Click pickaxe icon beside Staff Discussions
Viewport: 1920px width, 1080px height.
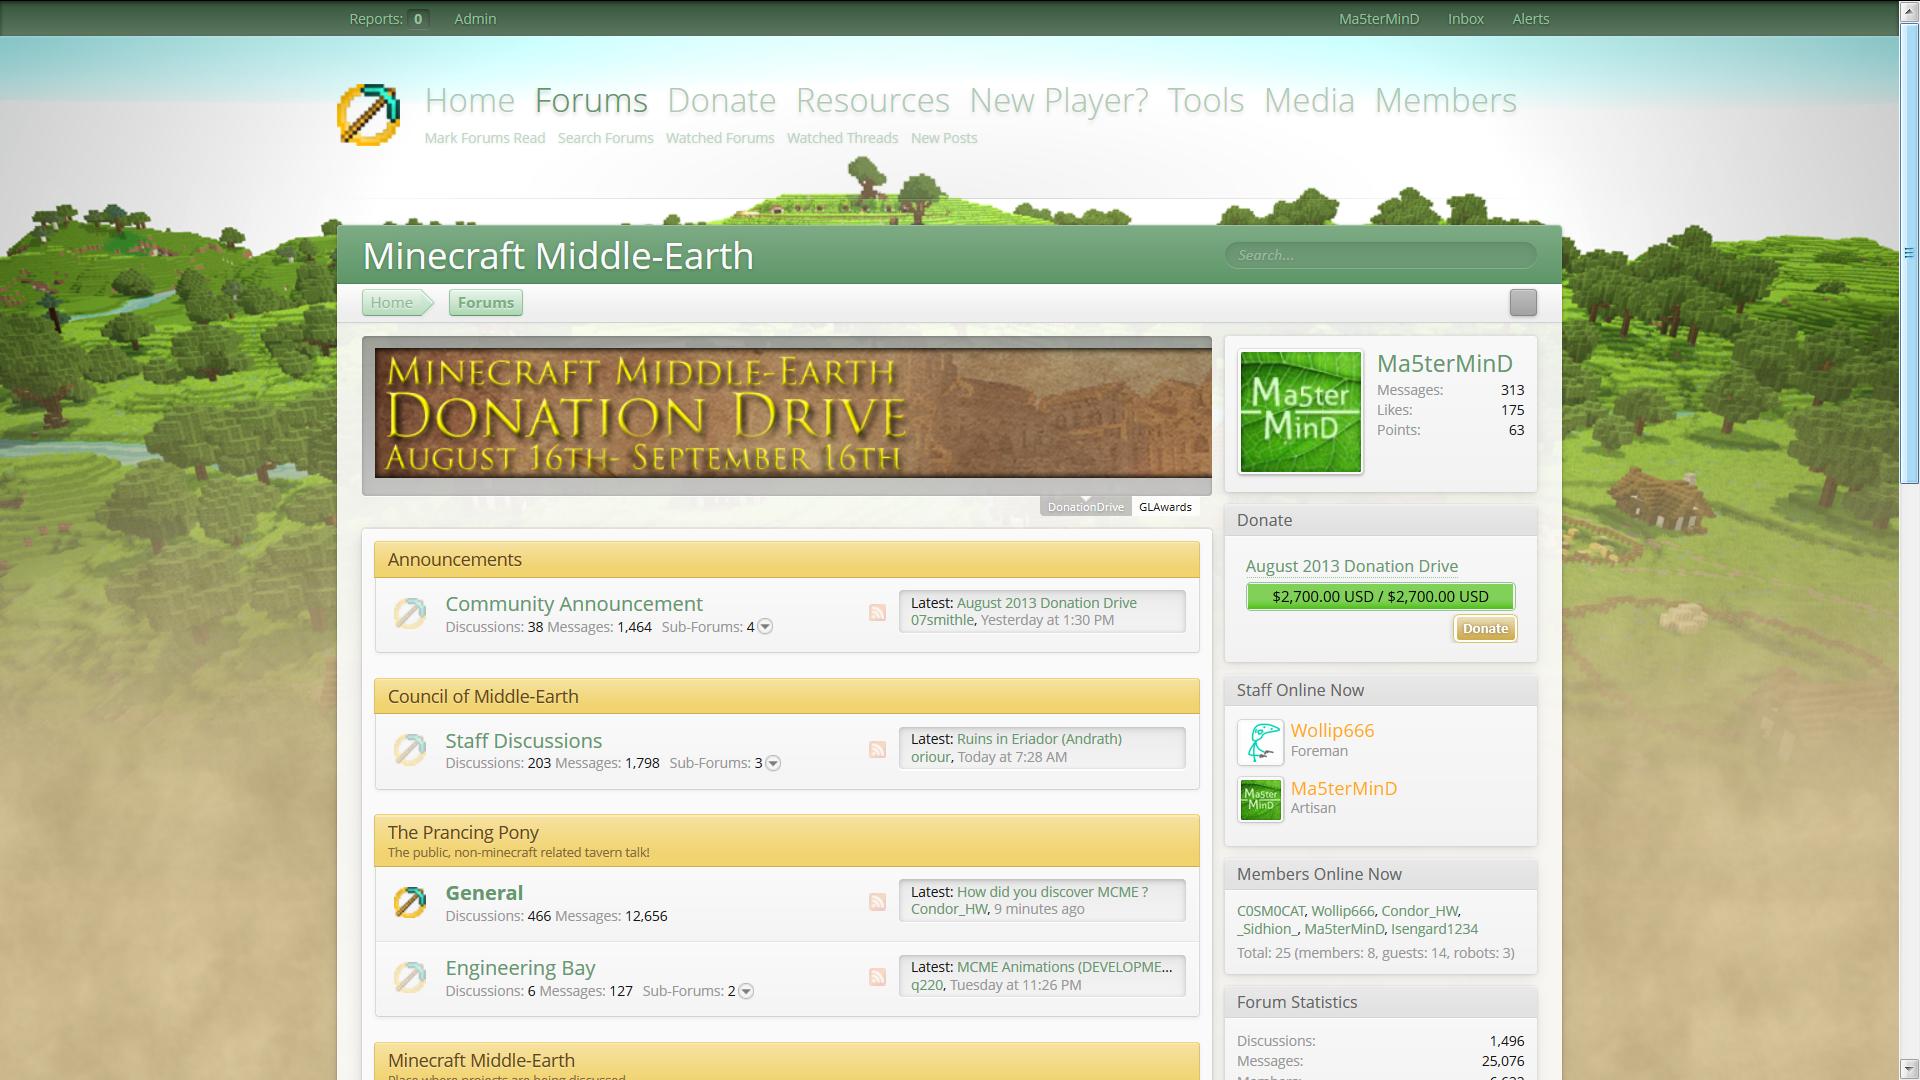(410, 749)
